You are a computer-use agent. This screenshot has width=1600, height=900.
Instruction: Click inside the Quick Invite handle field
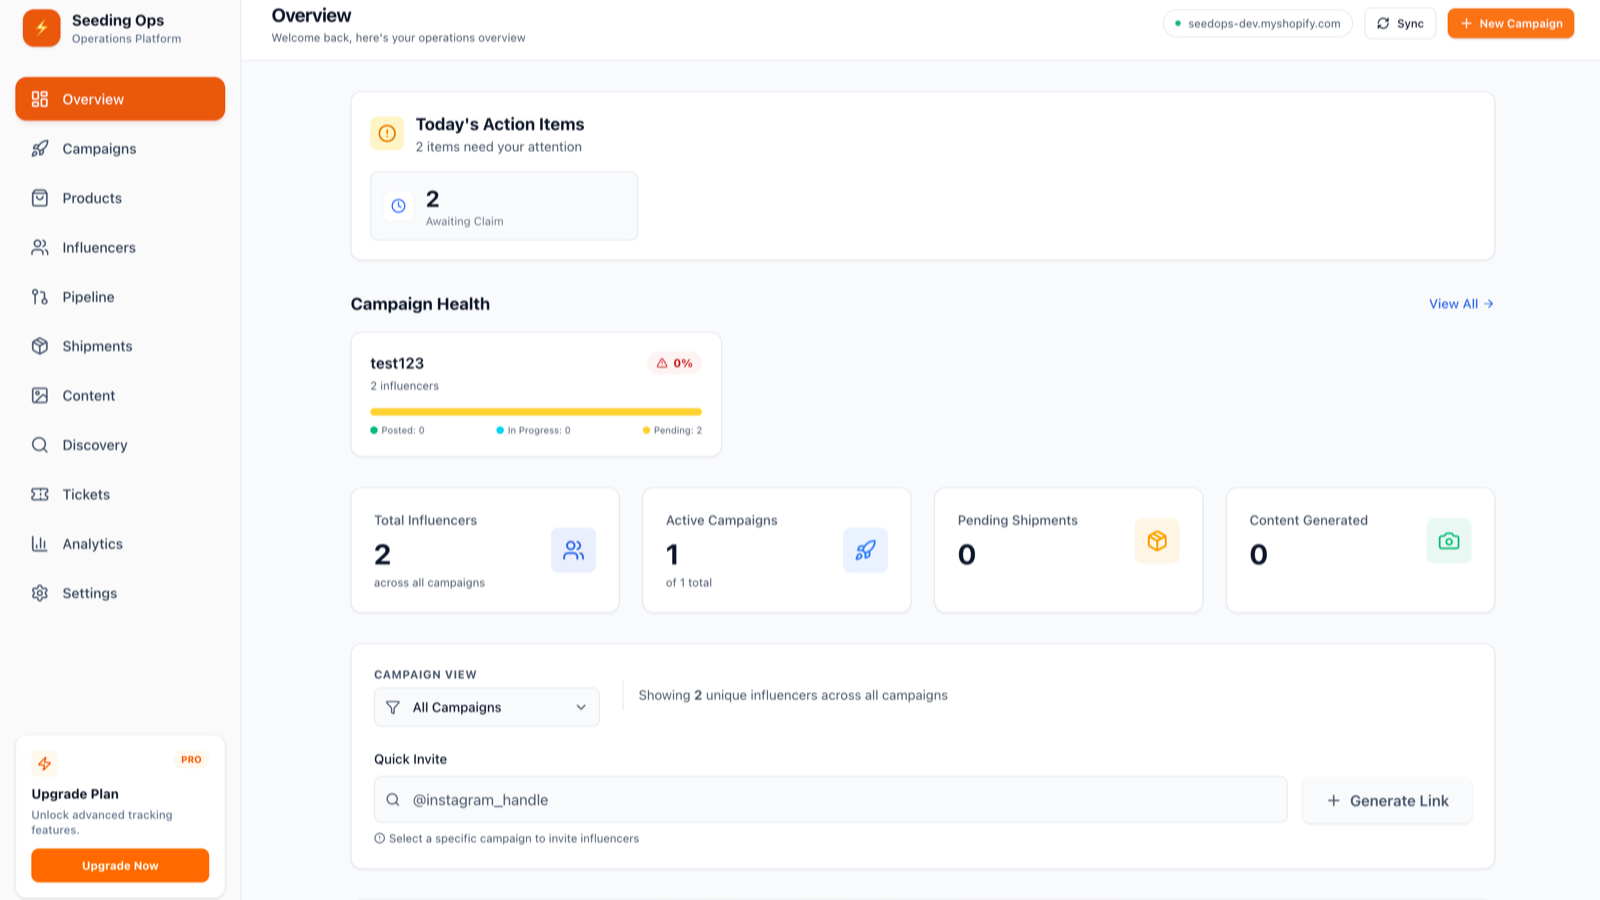tap(830, 800)
